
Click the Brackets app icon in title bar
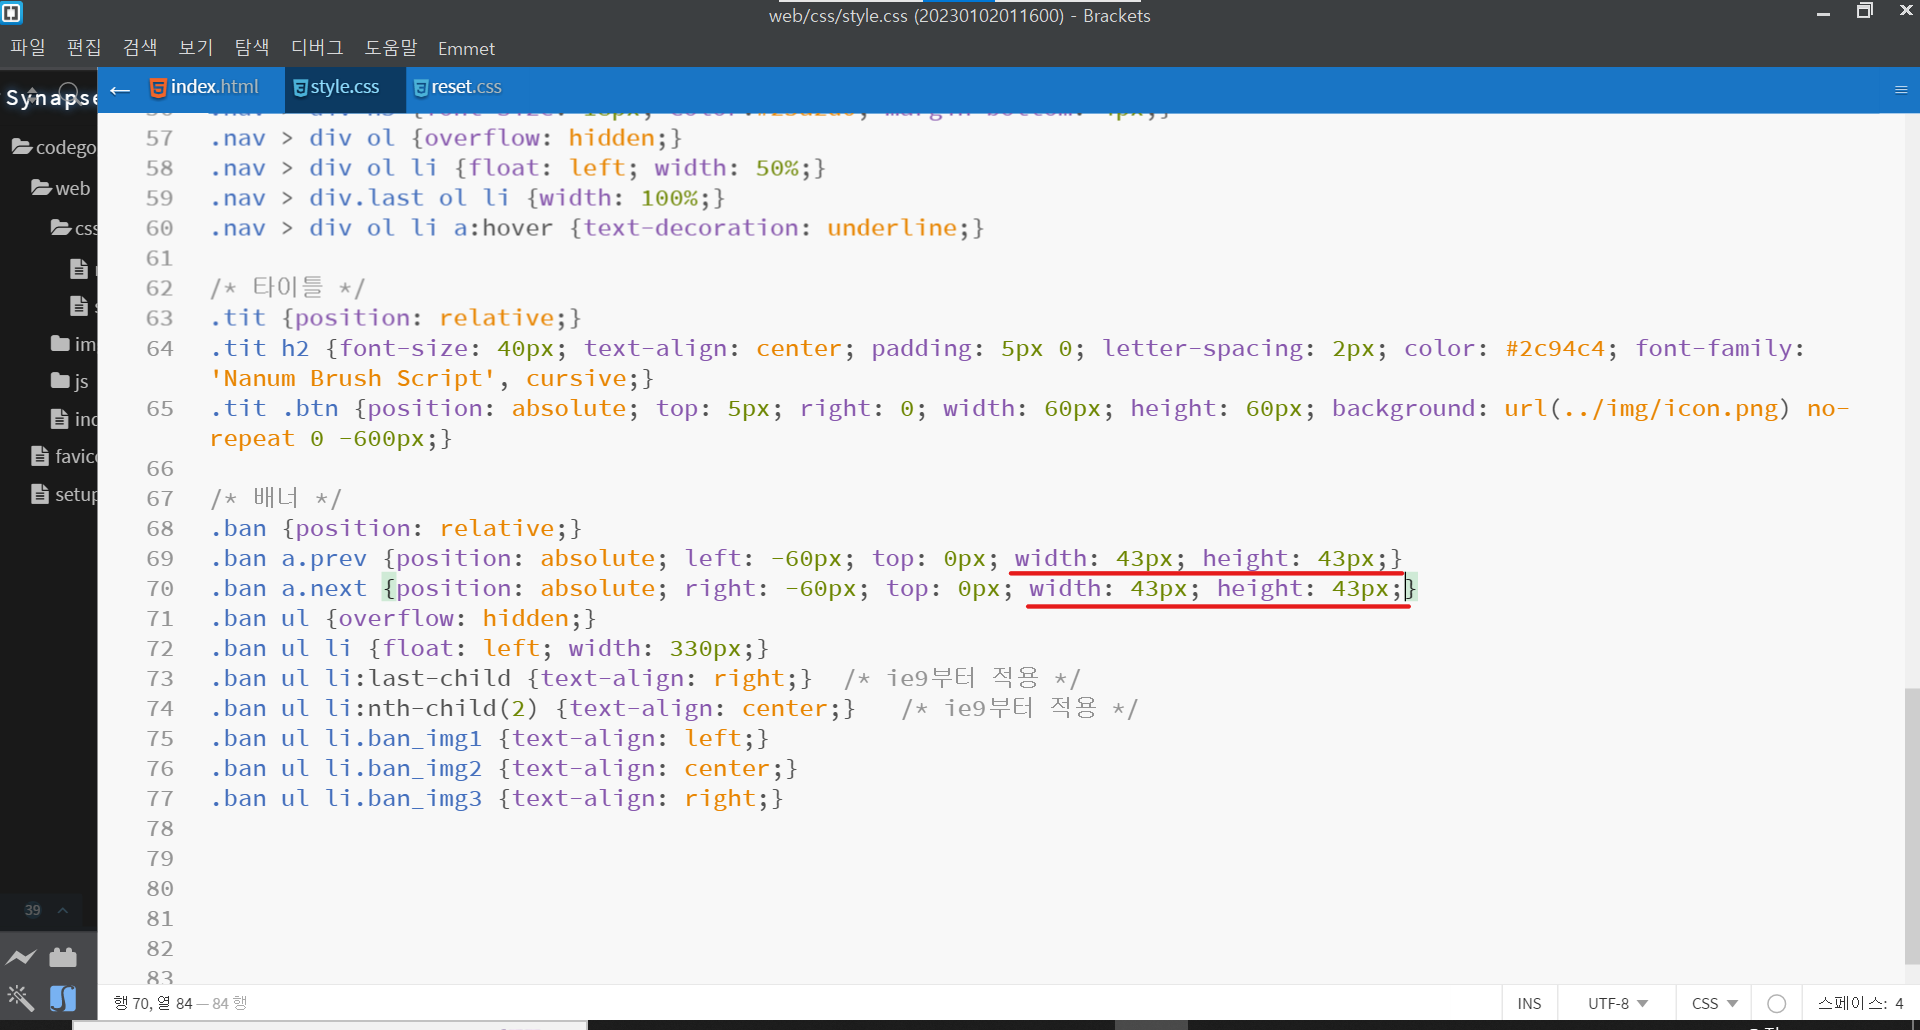(x=12, y=13)
